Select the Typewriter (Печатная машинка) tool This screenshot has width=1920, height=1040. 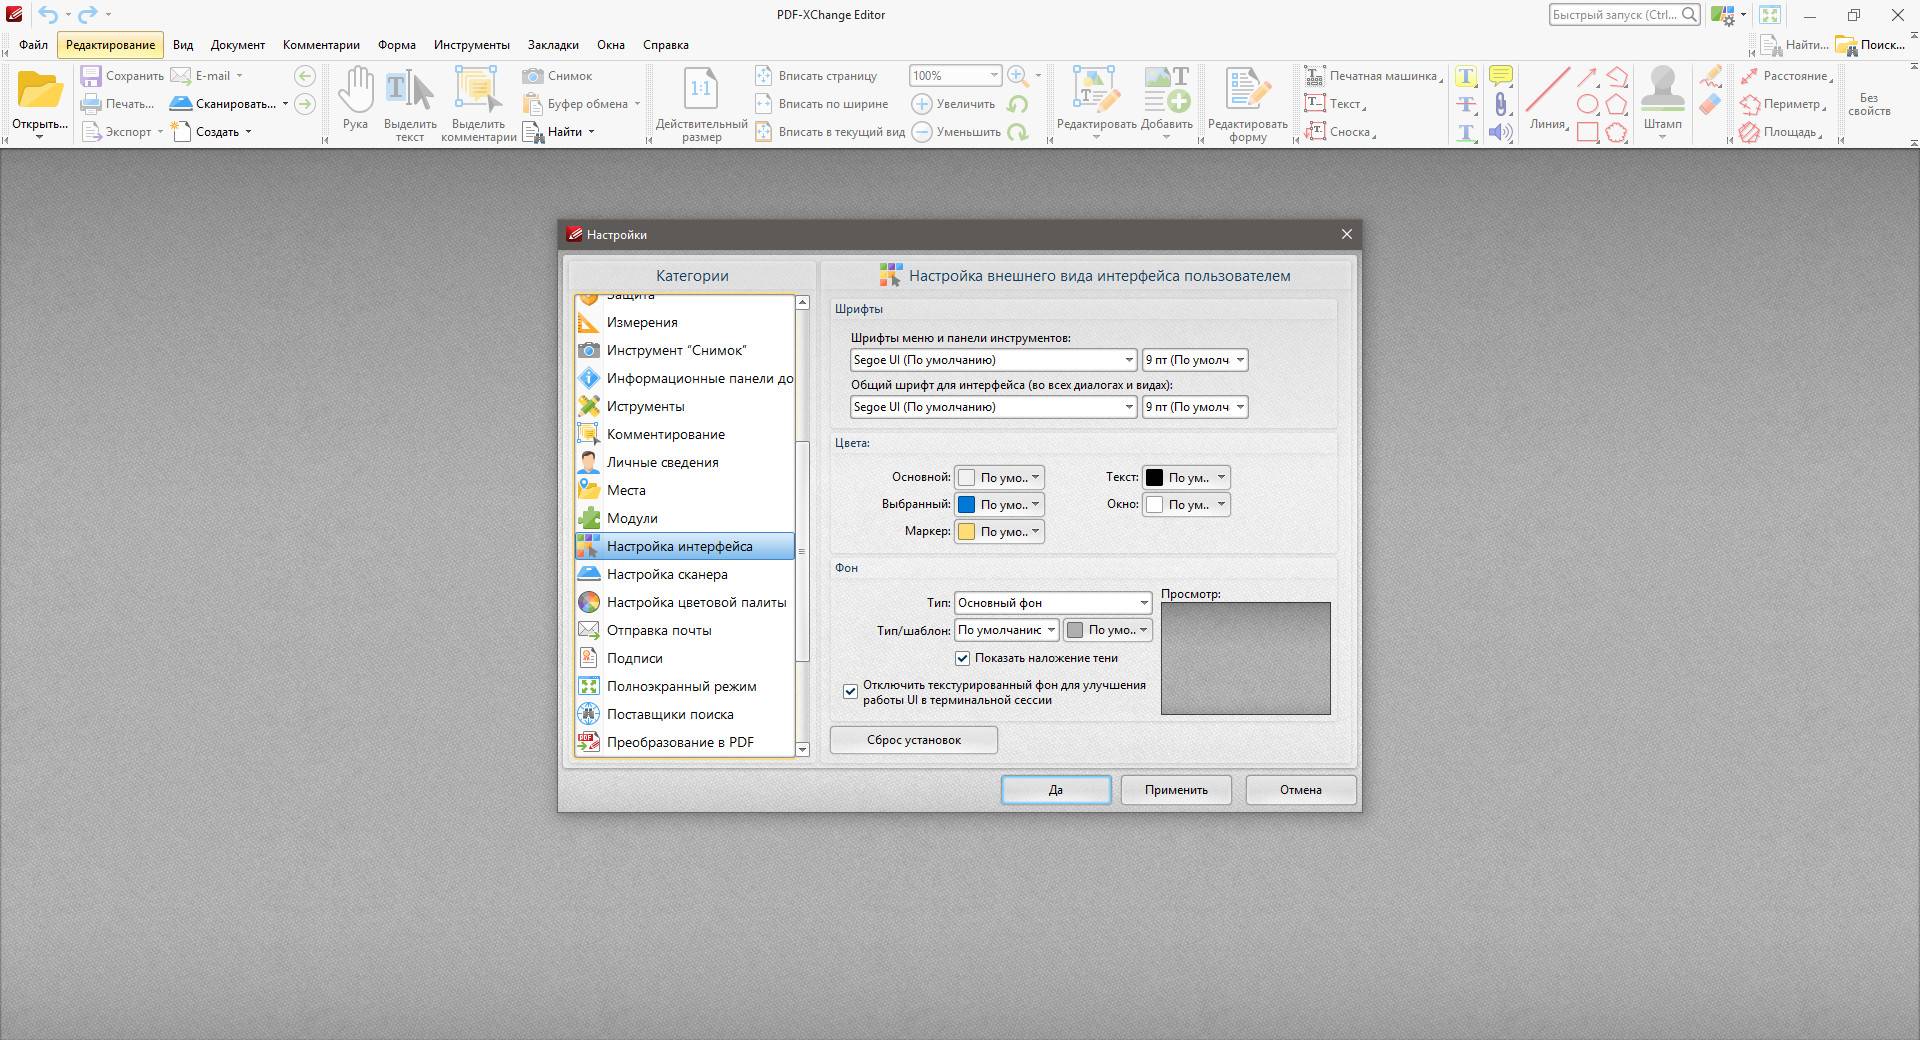[1315, 76]
